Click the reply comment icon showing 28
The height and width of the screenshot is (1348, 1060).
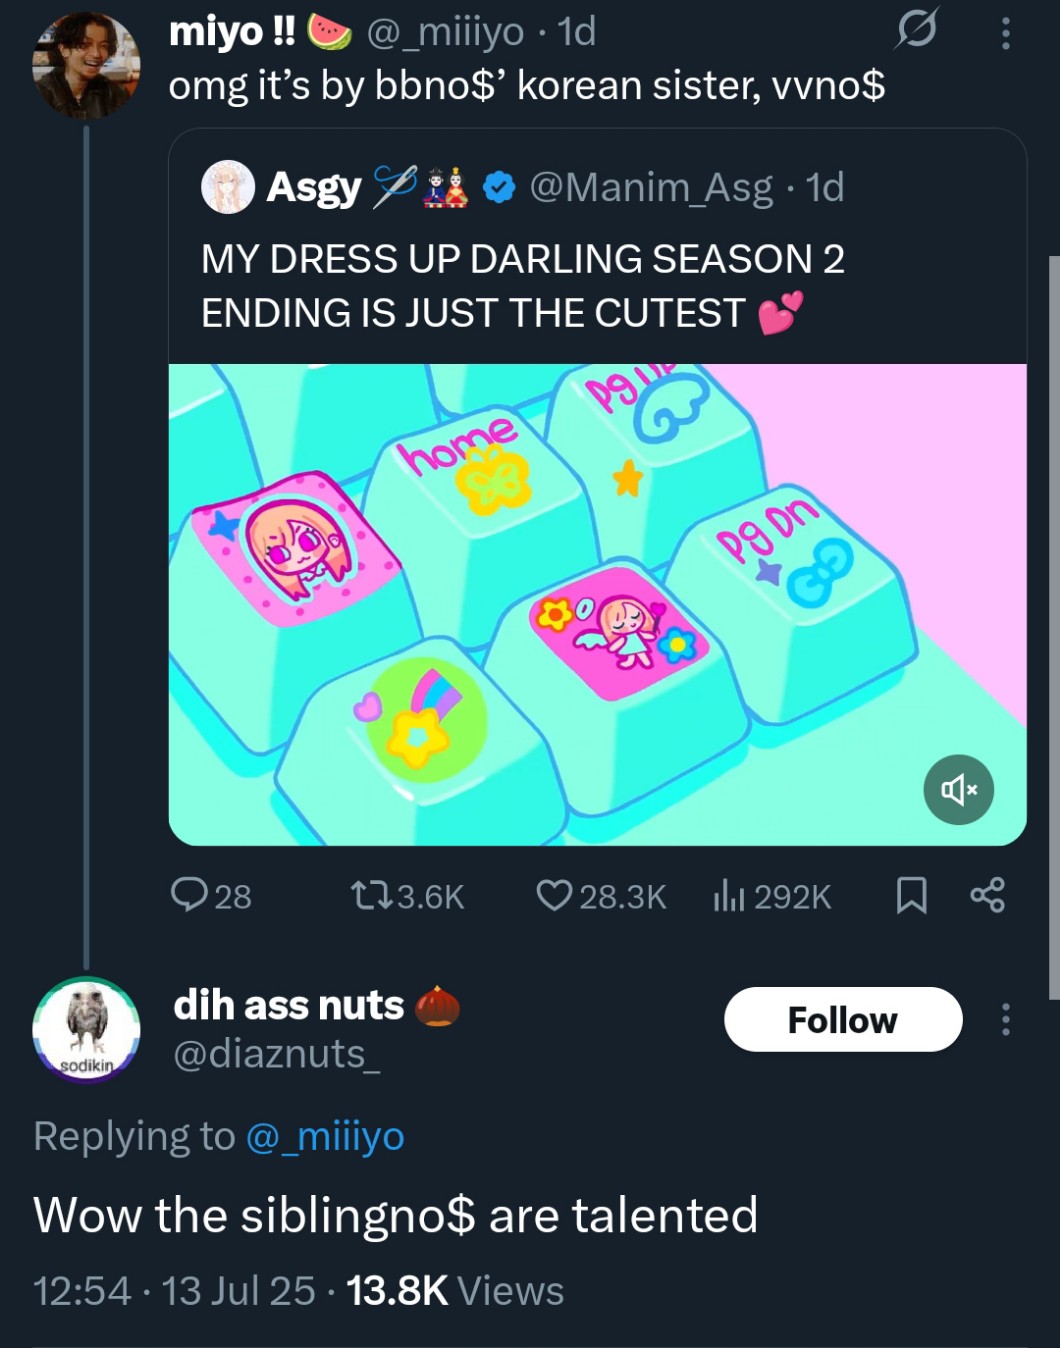[x=188, y=895]
